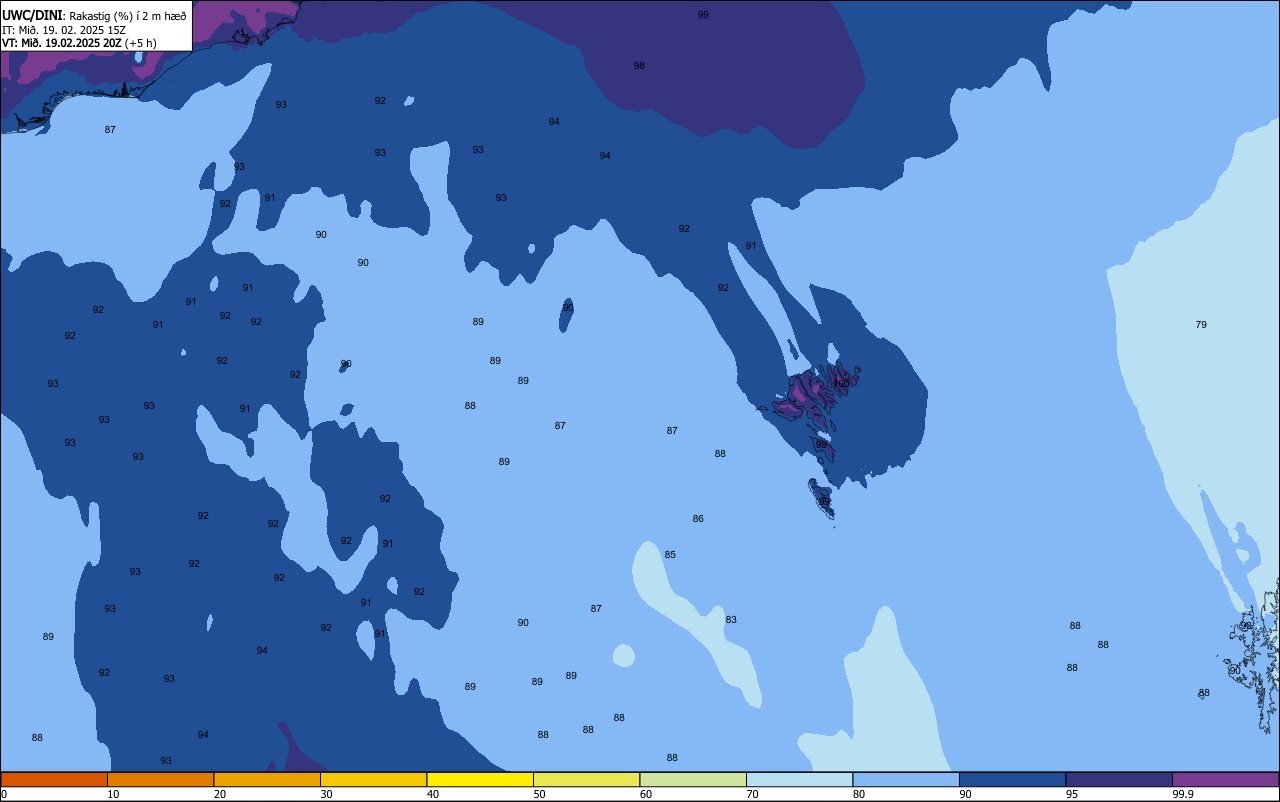Select the medium blue 90–95 legend swatch
1280x802 pixels.
coord(1012,779)
